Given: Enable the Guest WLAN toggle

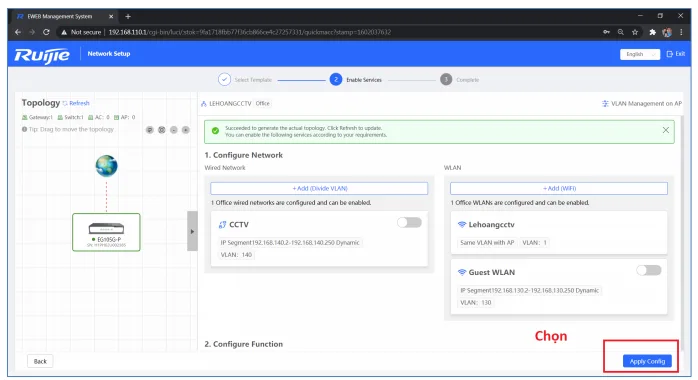Looking at the screenshot, I should click(x=649, y=270).
